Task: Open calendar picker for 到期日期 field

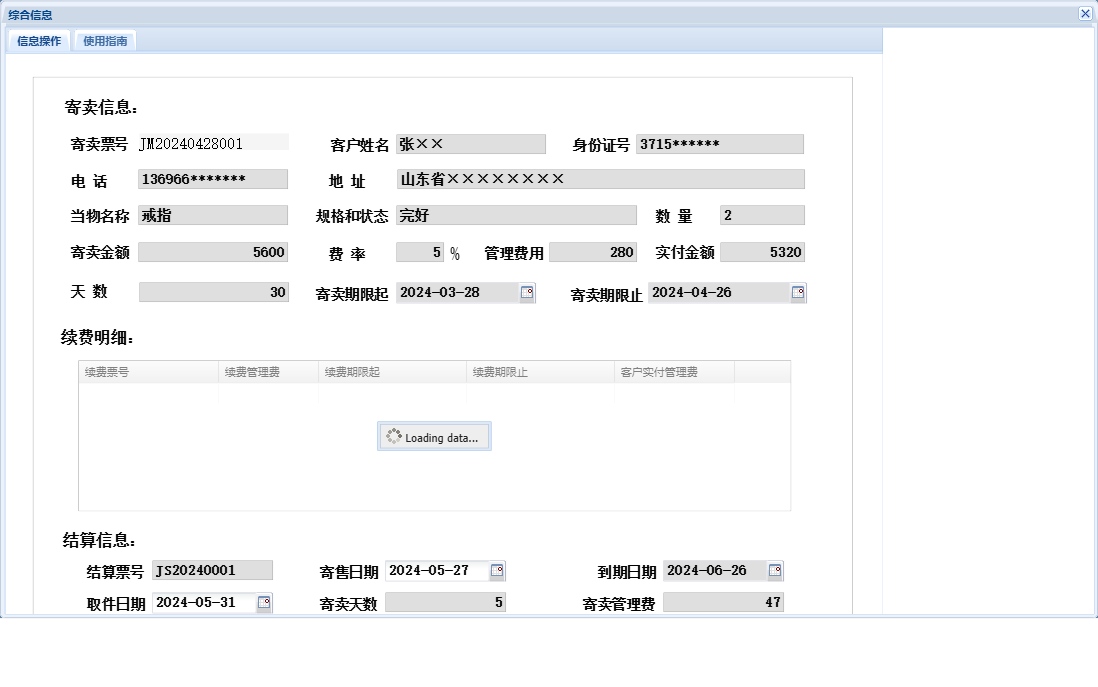Action: point(773,571)
